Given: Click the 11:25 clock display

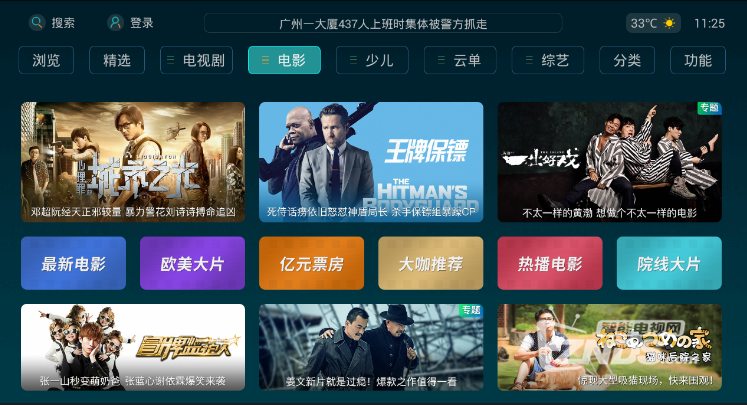Looking at the screenshot, I should click(x=709, y=23).
